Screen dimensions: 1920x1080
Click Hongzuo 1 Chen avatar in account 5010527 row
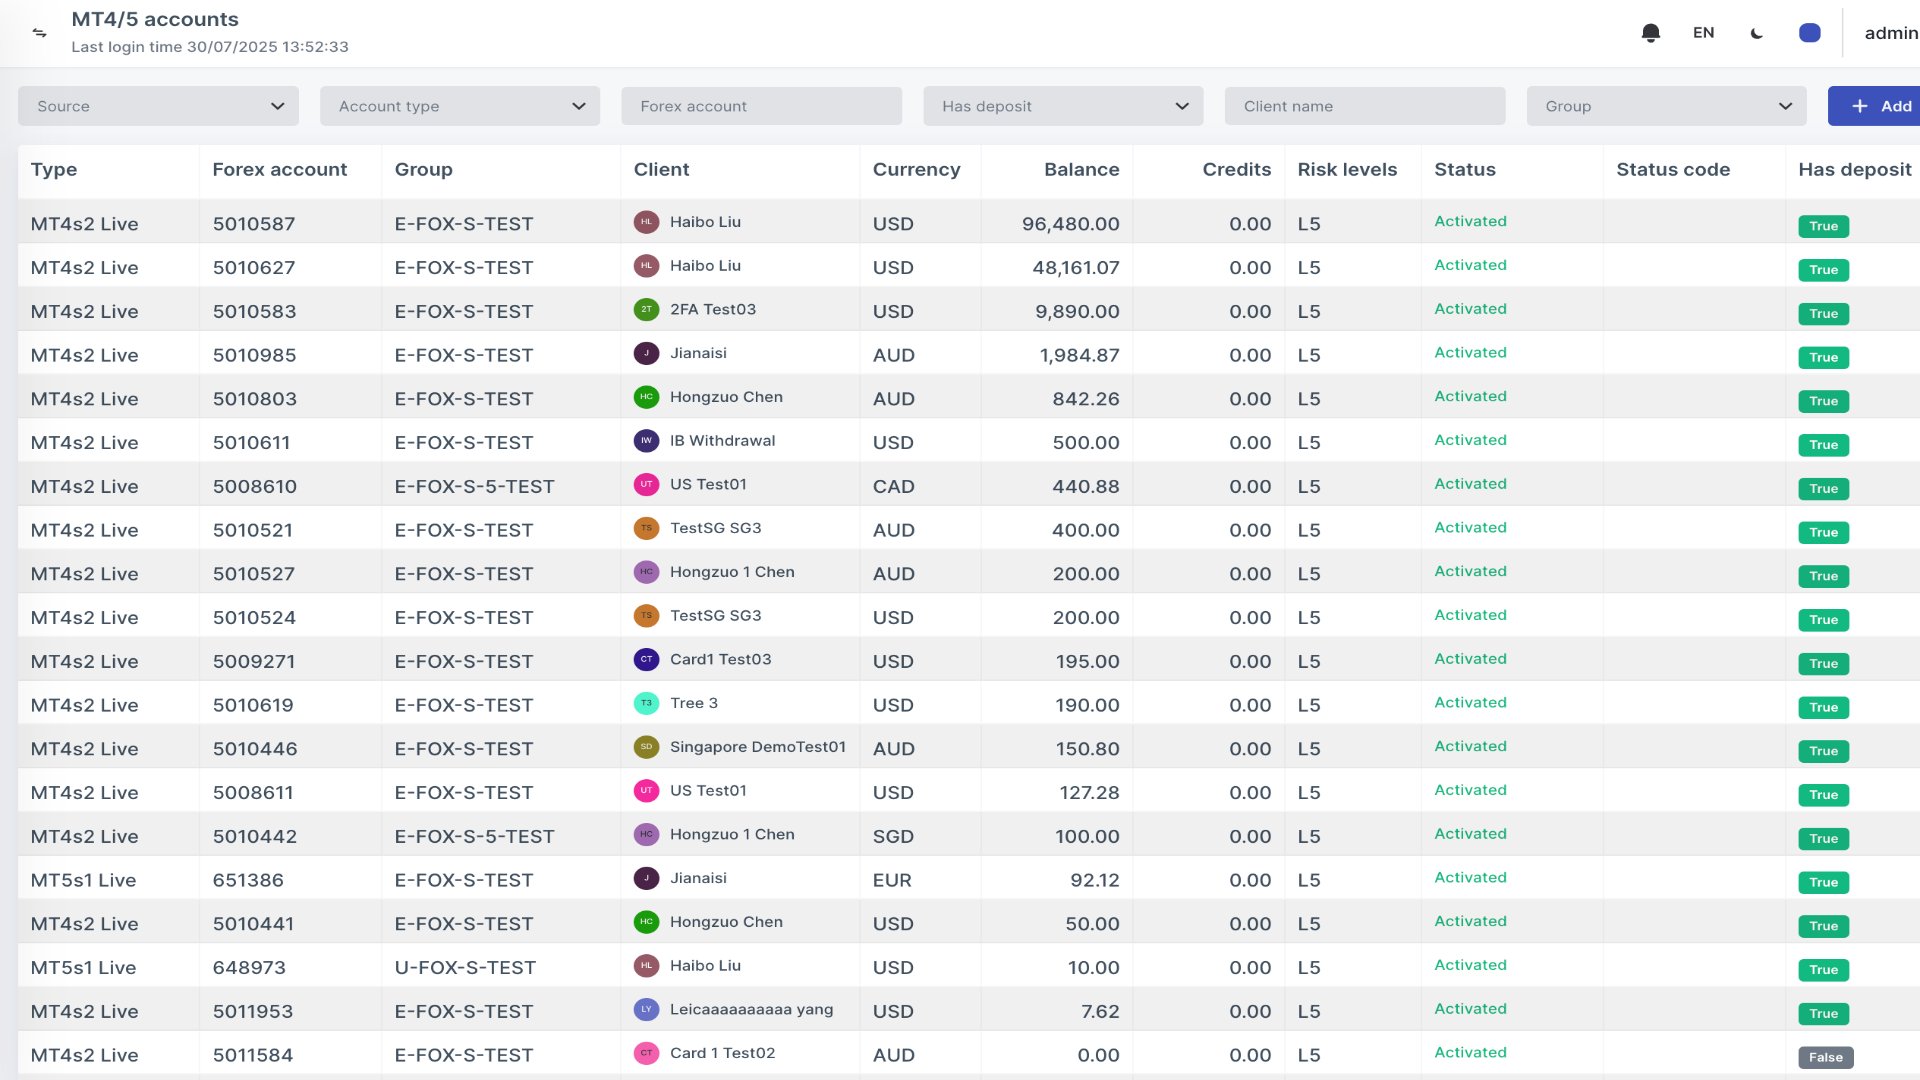coord(646,572)
